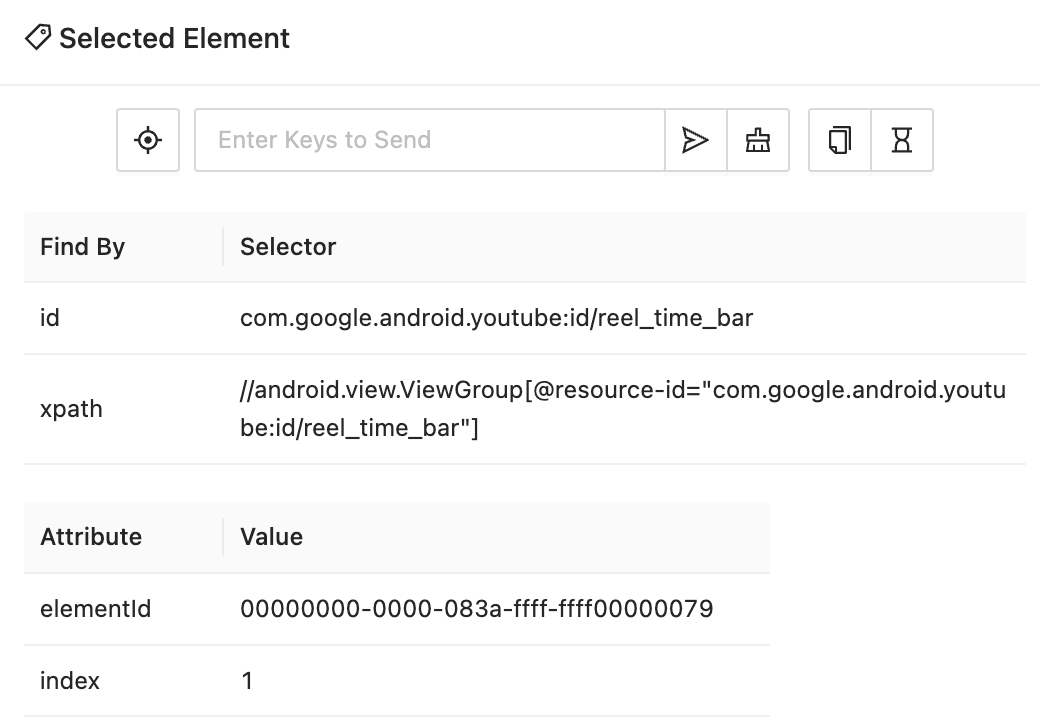This screenshot has width=1040, height=720.
Task: Click the Send Keys paper plane icon
Action: coord(695,140)
